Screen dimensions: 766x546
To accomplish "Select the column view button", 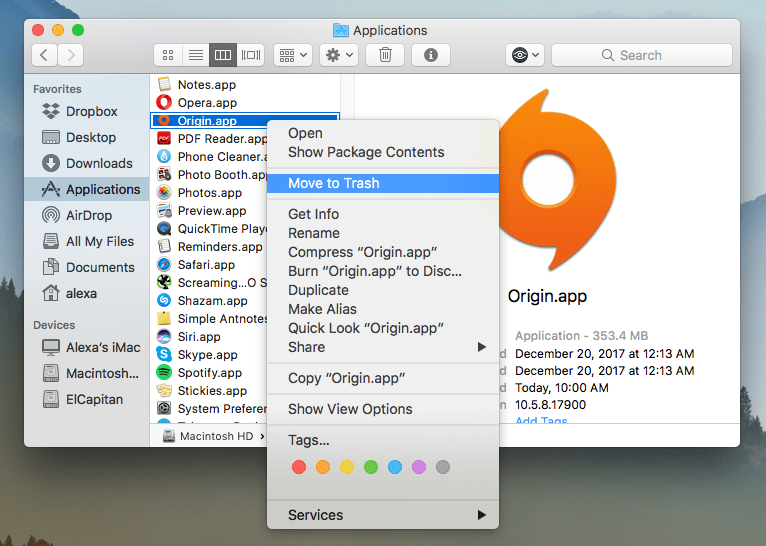I will click(x=223, y=55).
